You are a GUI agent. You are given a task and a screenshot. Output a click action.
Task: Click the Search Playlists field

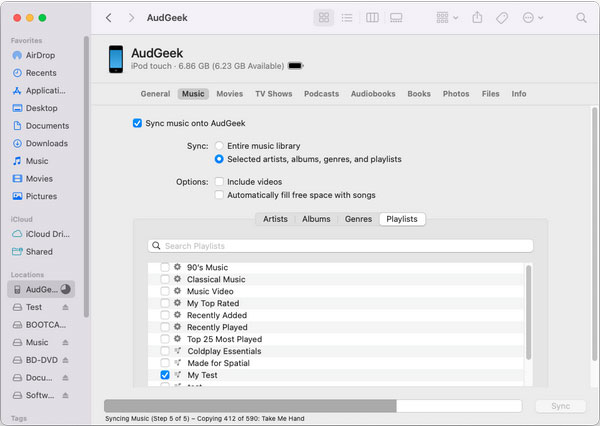click(x=340, y=246)
